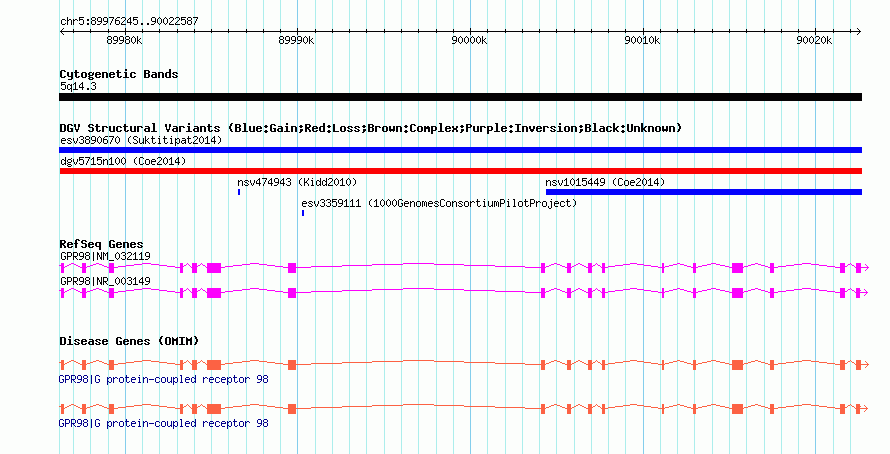
Task: Select the magenta GPR98 NM_032119 gene model
Action: click(464, 268)
